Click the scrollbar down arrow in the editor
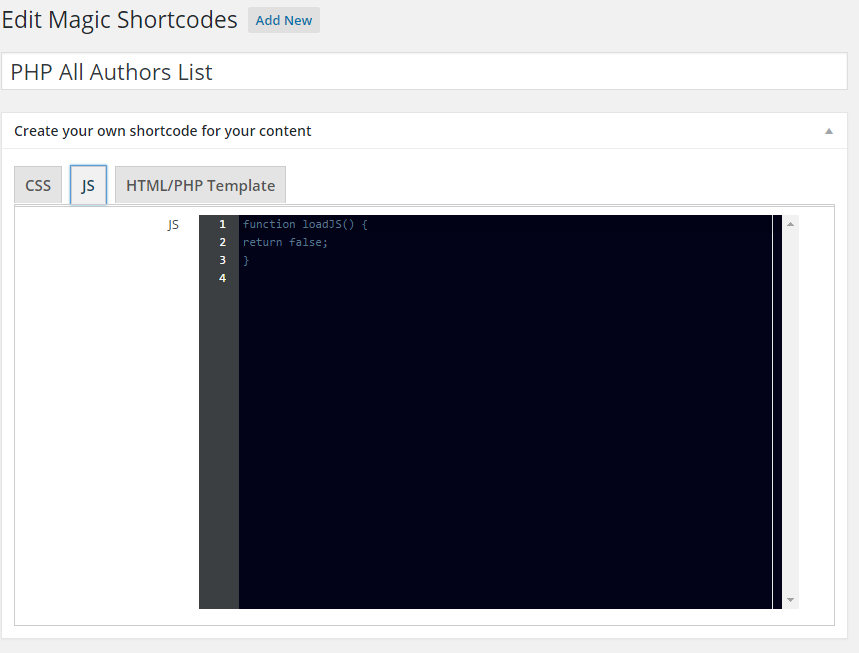 click(790, 600)
